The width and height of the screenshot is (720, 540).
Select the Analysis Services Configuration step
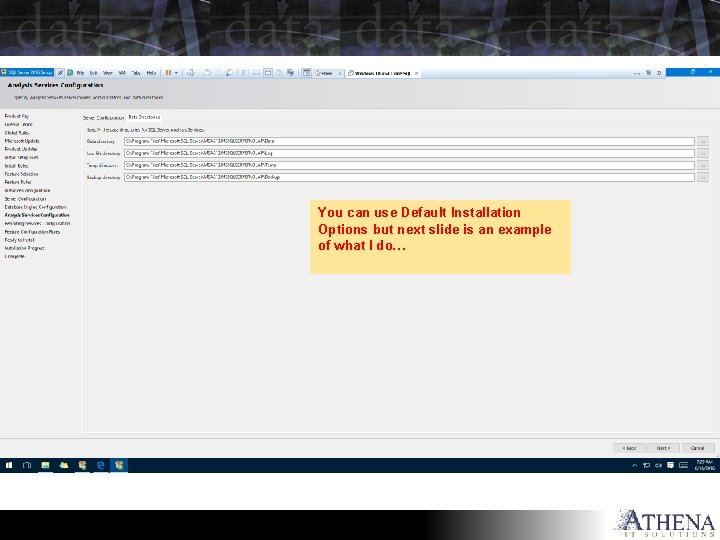(x=37, y=215)
